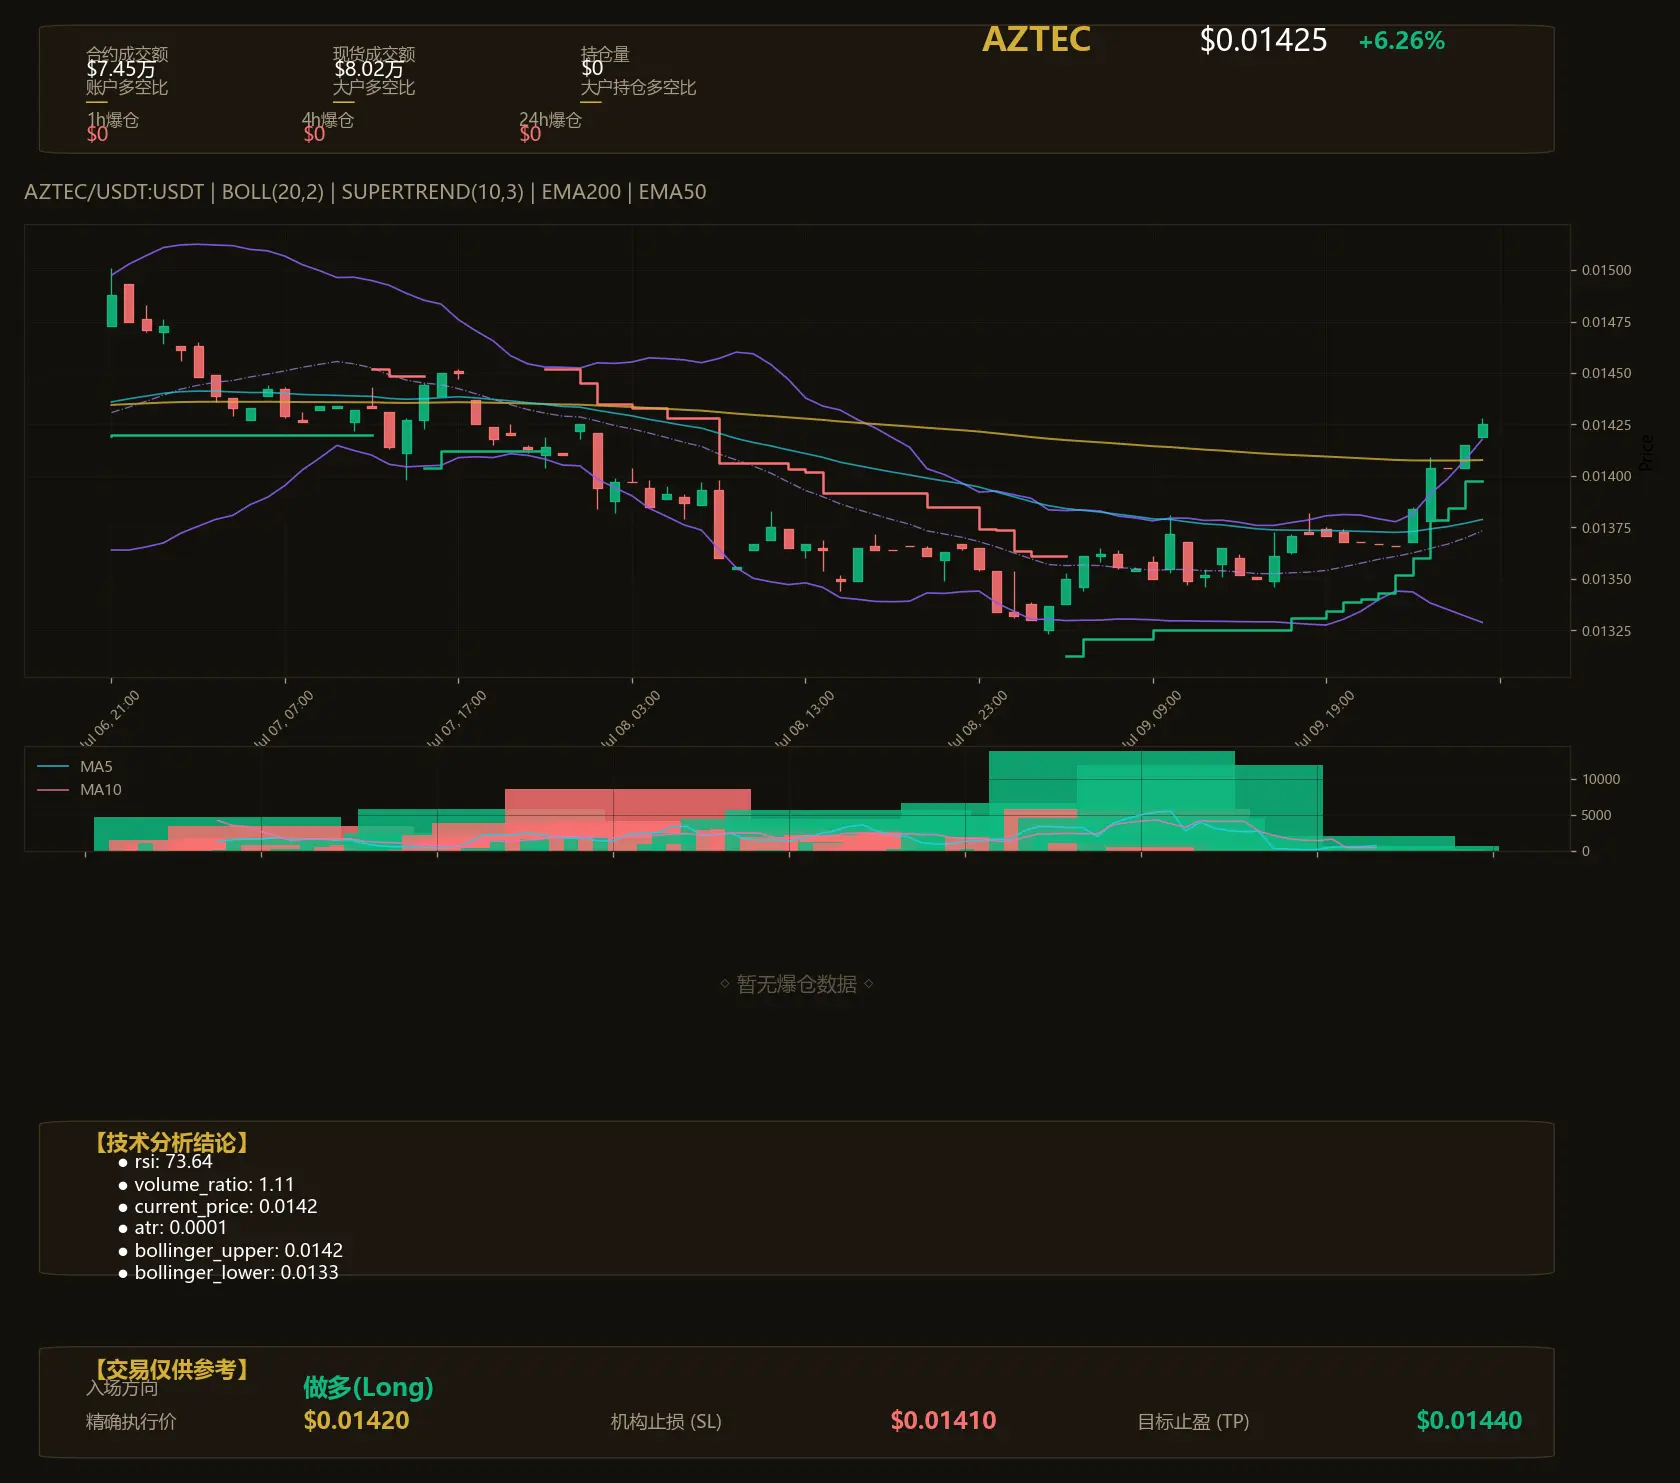The width and height of the screenshot is (1680, 1483).
Task: Select the $0.01425 current price
Action: coord(1263,40)
